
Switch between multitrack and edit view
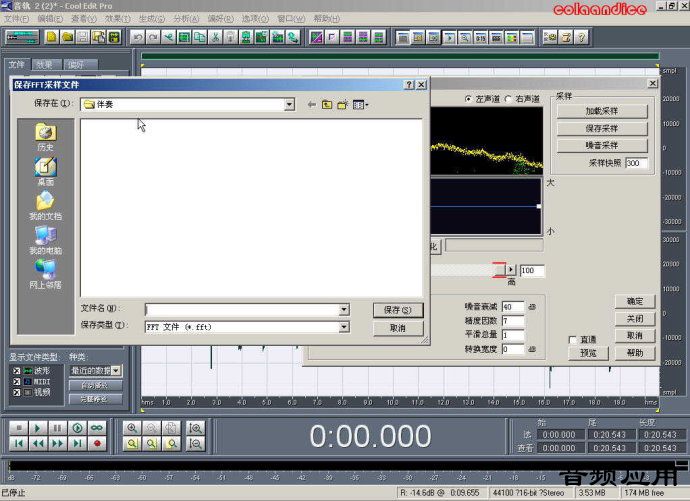[x=22, y=37]
